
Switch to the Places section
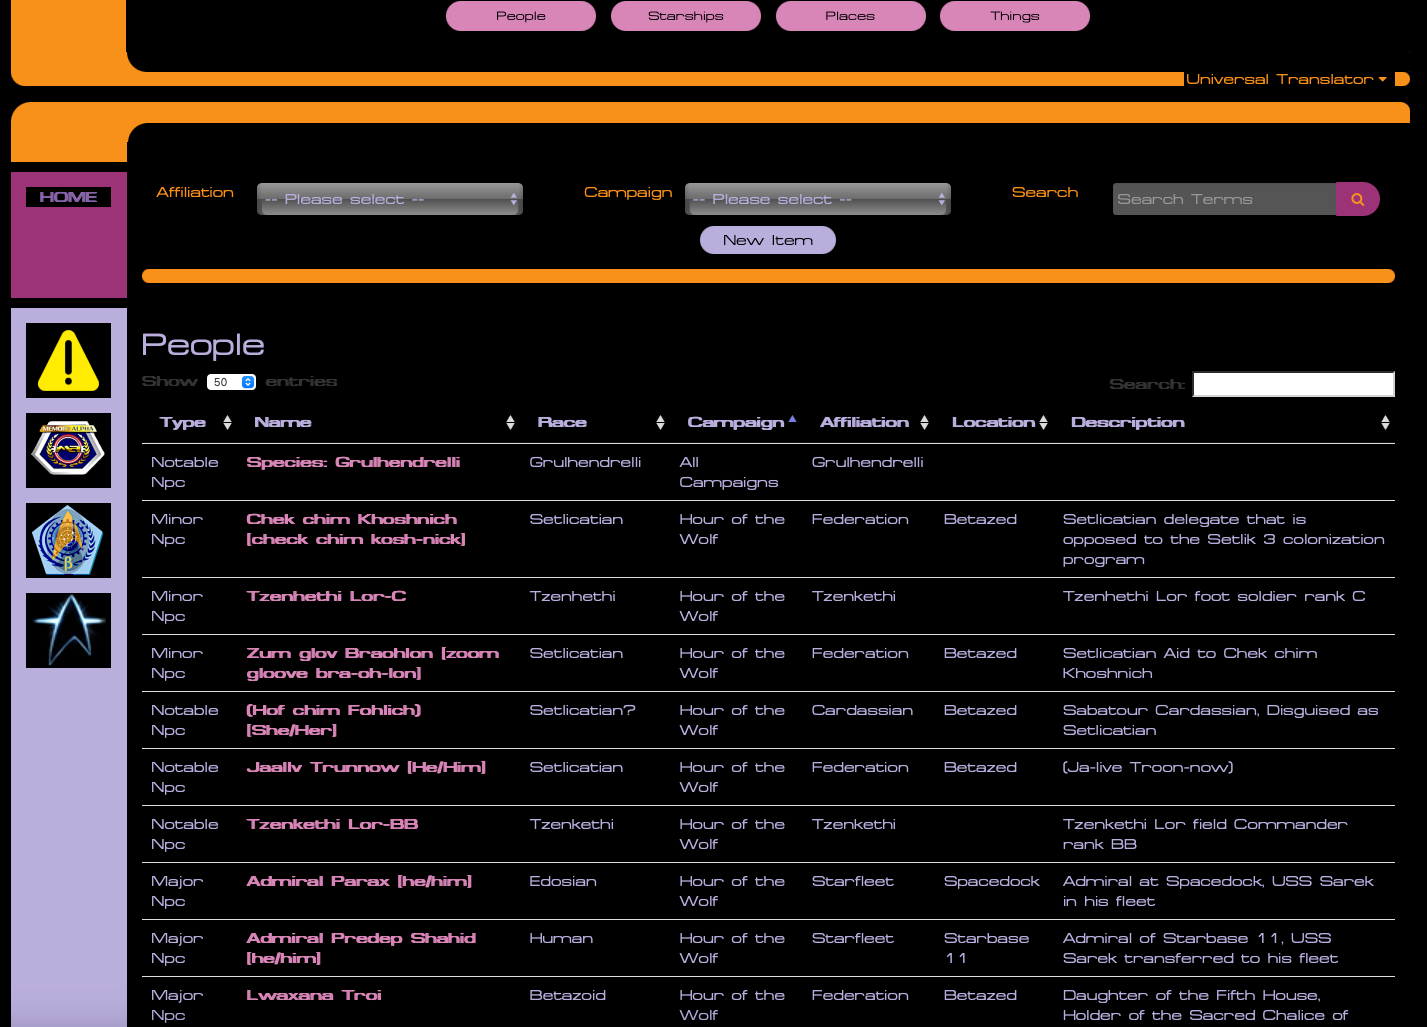click(x=850, y=15)
